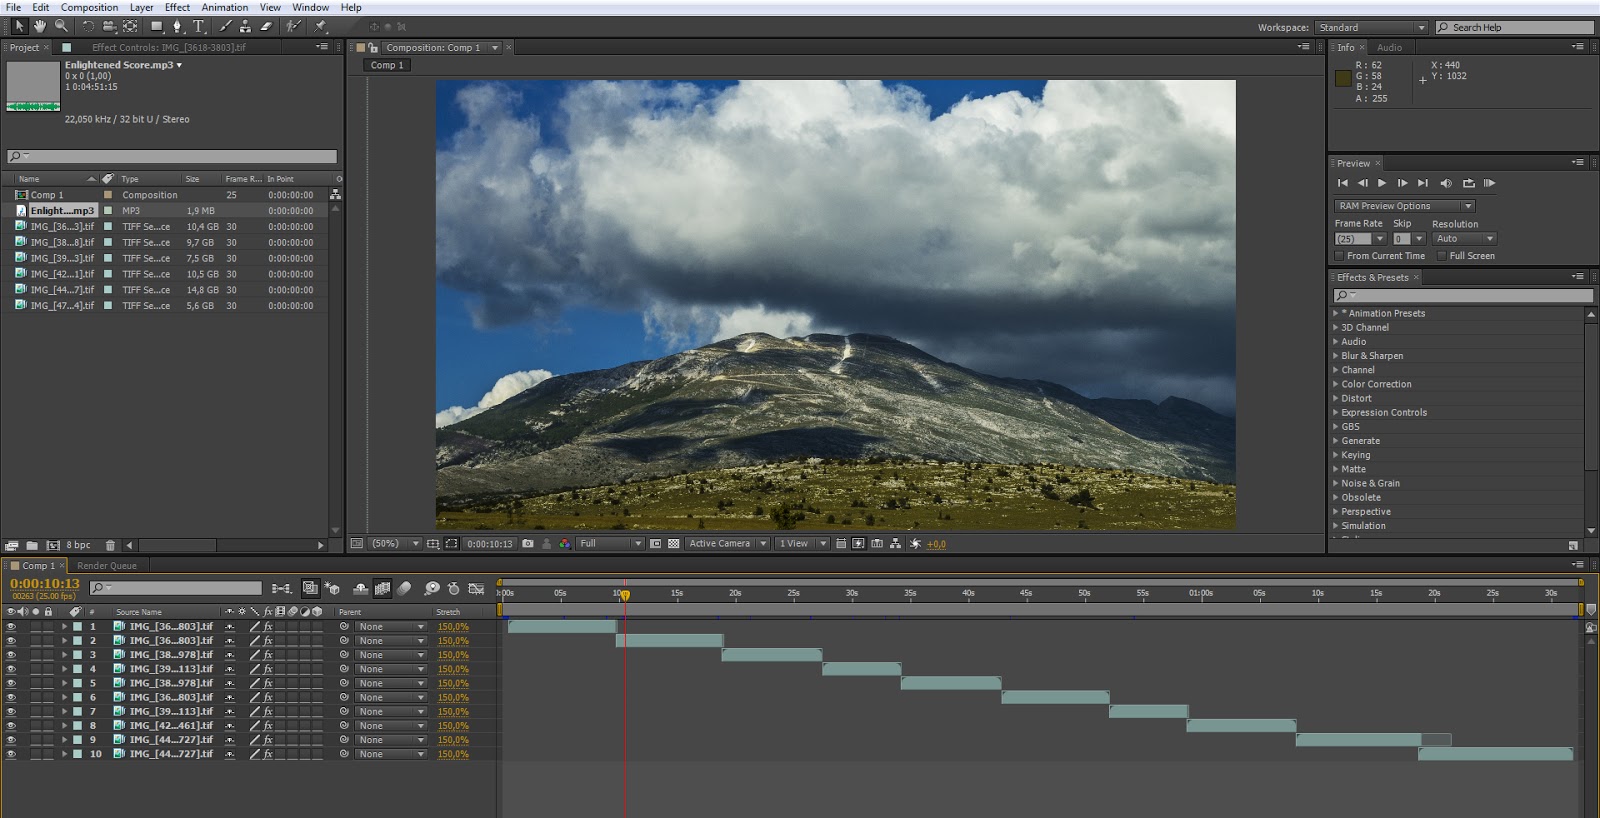Select the Roto Brush tool
1600x818 pixels.
coord(294,27)
